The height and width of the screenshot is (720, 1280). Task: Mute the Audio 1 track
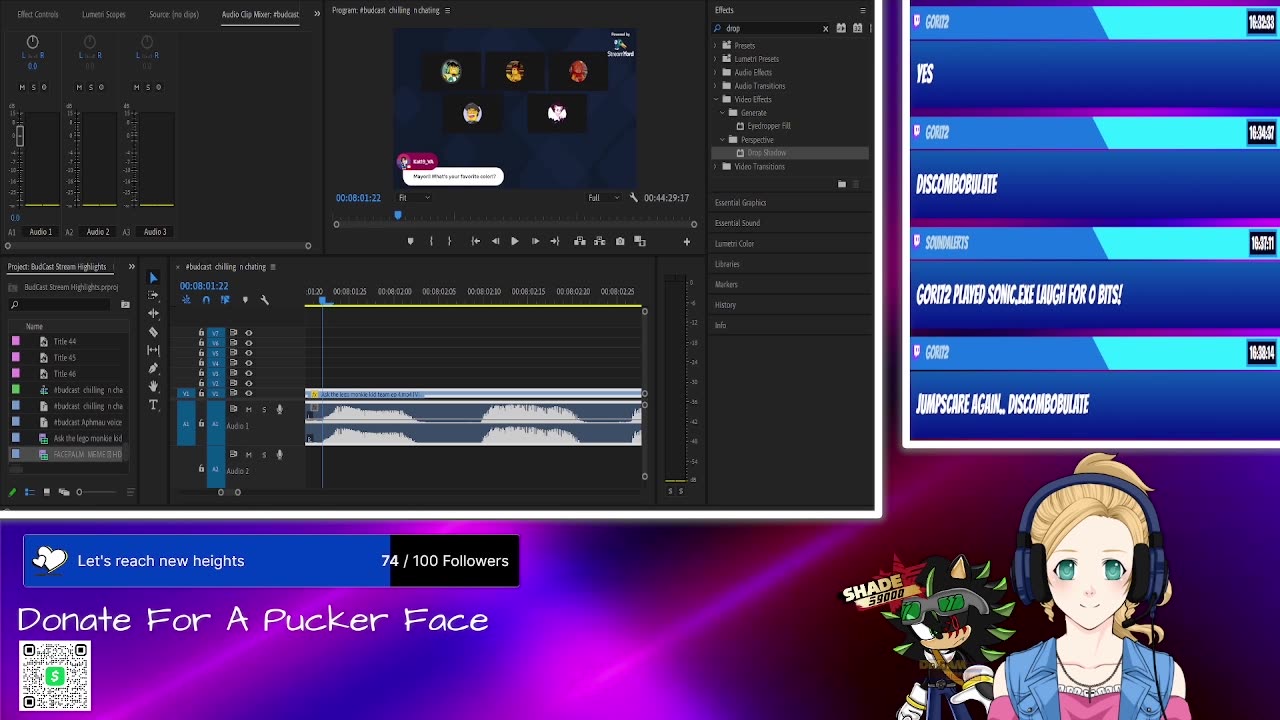coord(249,409)
